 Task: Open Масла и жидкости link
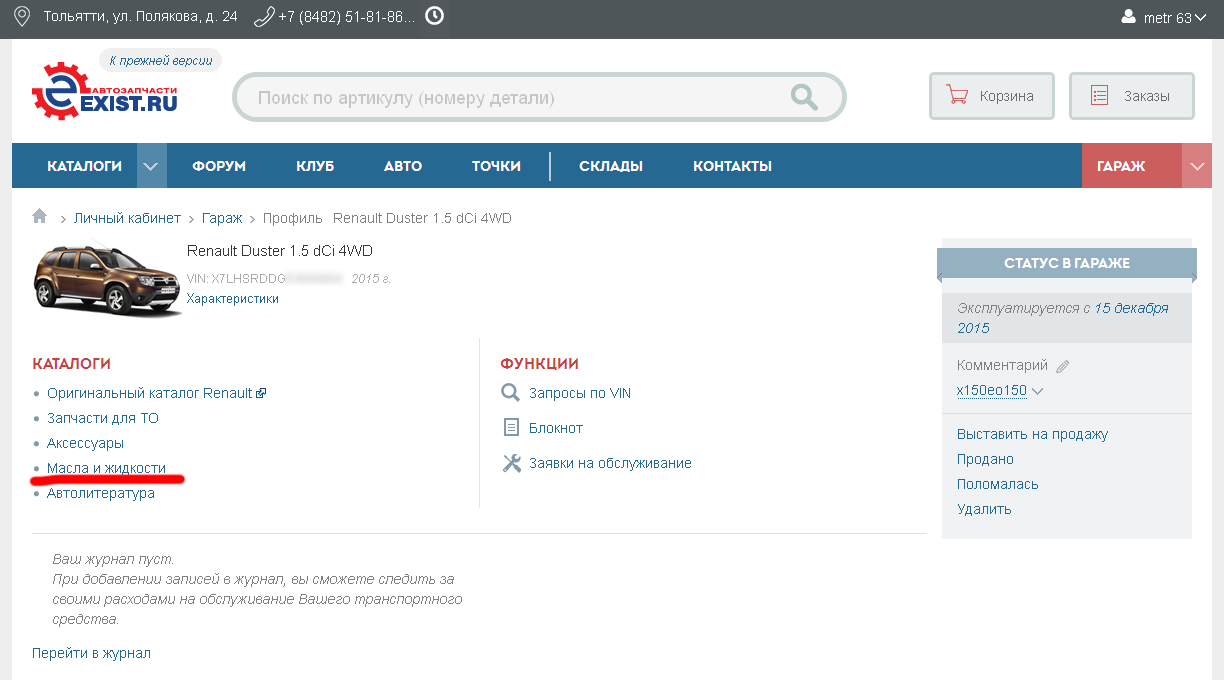(x=106, y=468)
